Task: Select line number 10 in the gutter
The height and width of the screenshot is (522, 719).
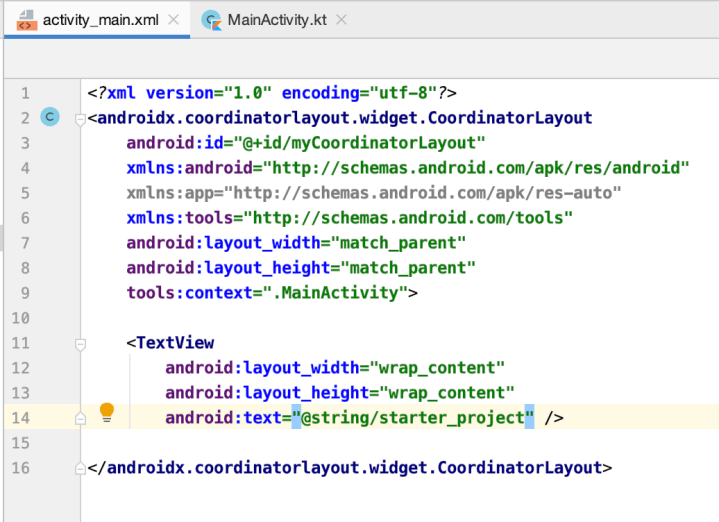Action: point(21,318)
